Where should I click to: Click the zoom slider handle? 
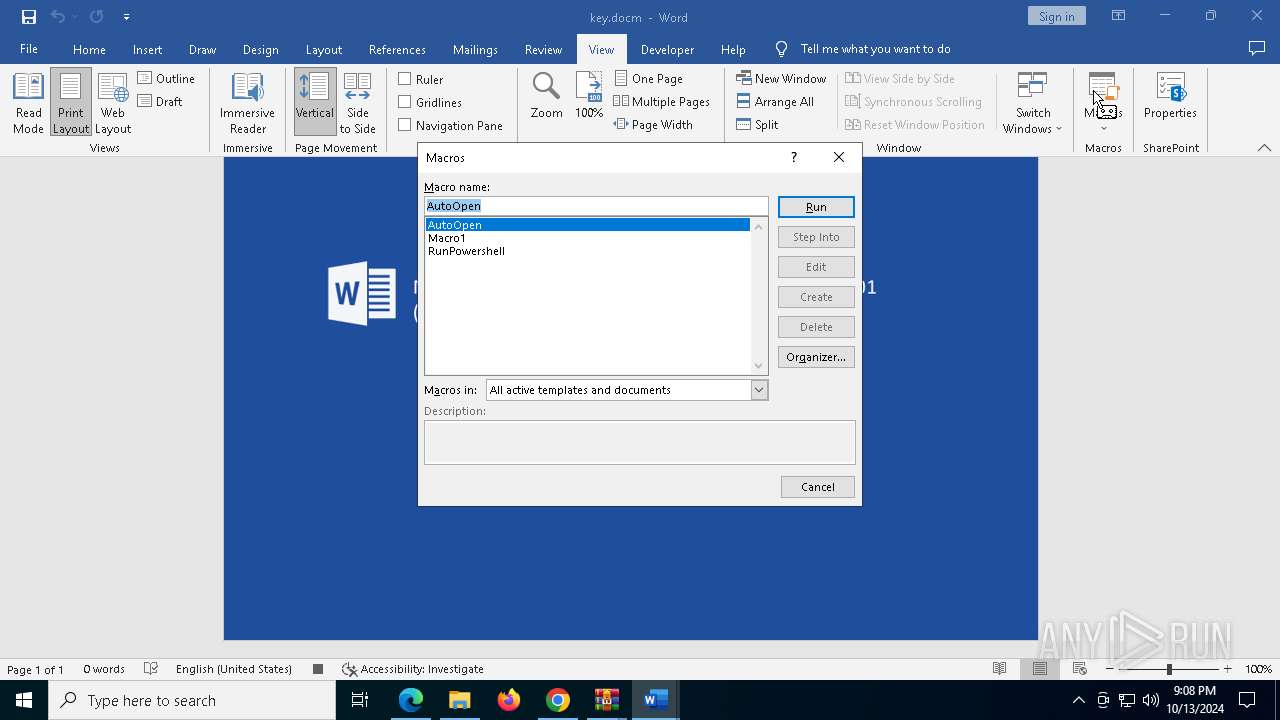(x=1168, y=669)
